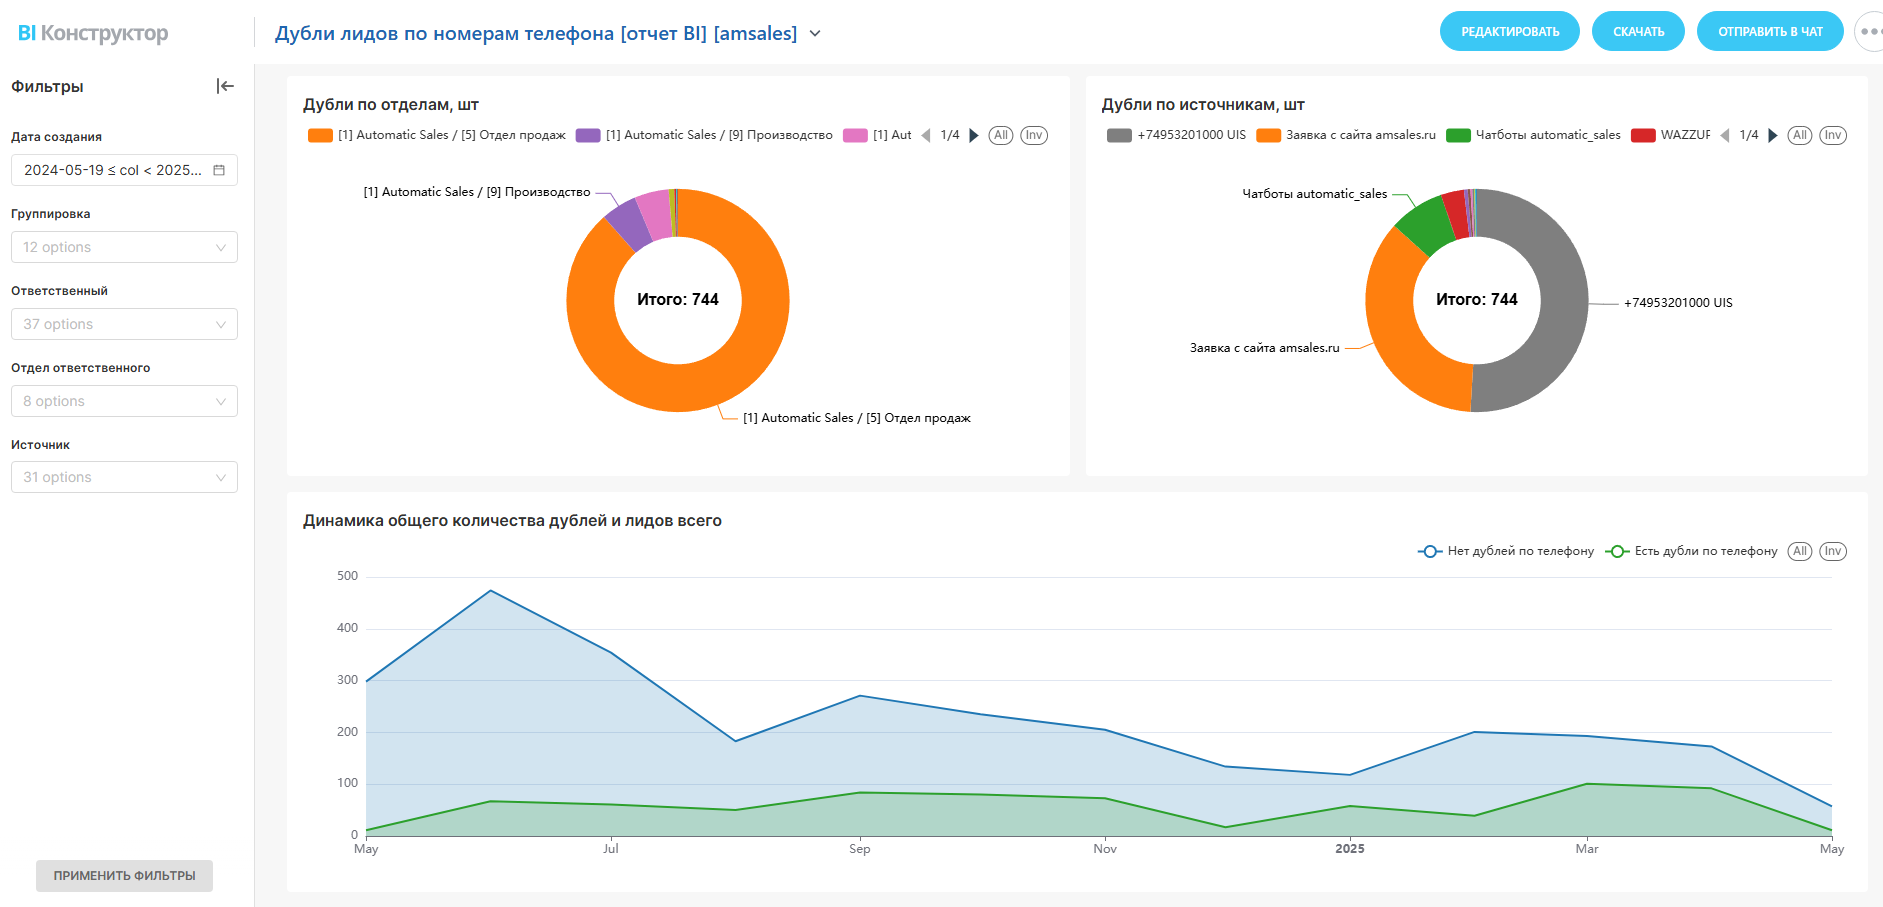Open the Источник filter dropdown
This screenshot has width=1883, height=907.
click(x=124, y=477)
